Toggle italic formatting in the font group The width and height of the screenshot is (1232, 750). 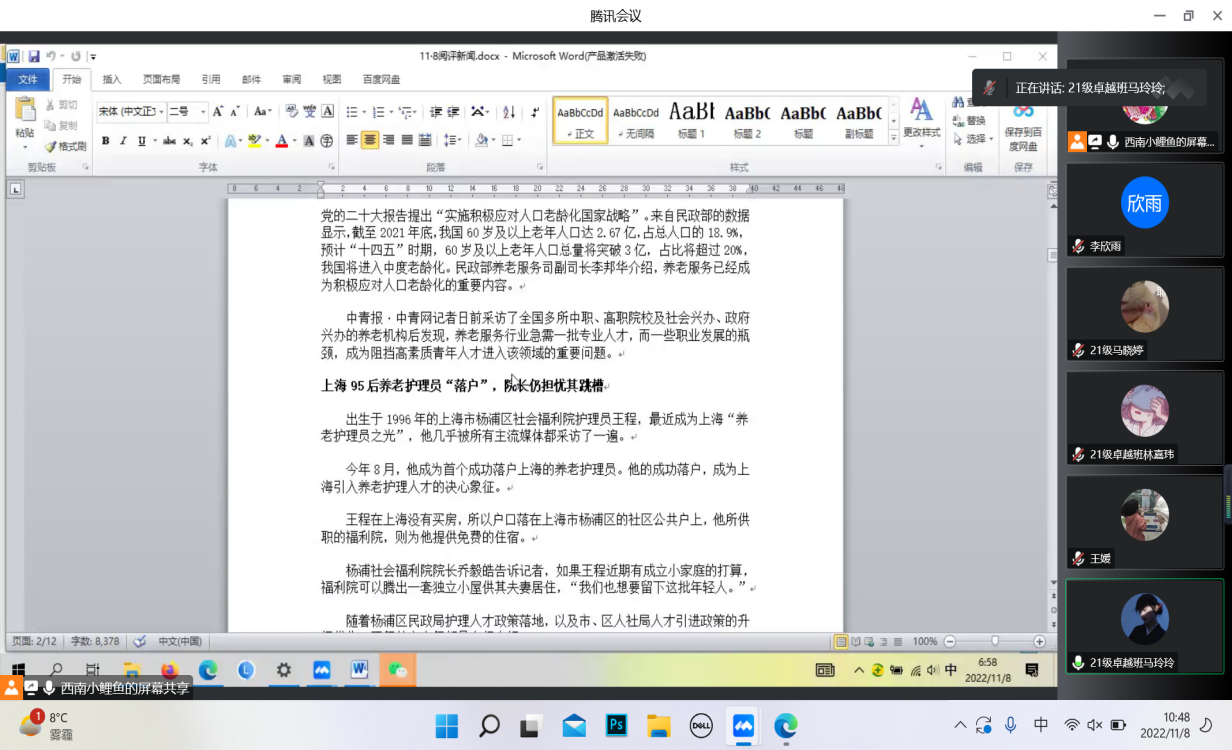(123, 141)
